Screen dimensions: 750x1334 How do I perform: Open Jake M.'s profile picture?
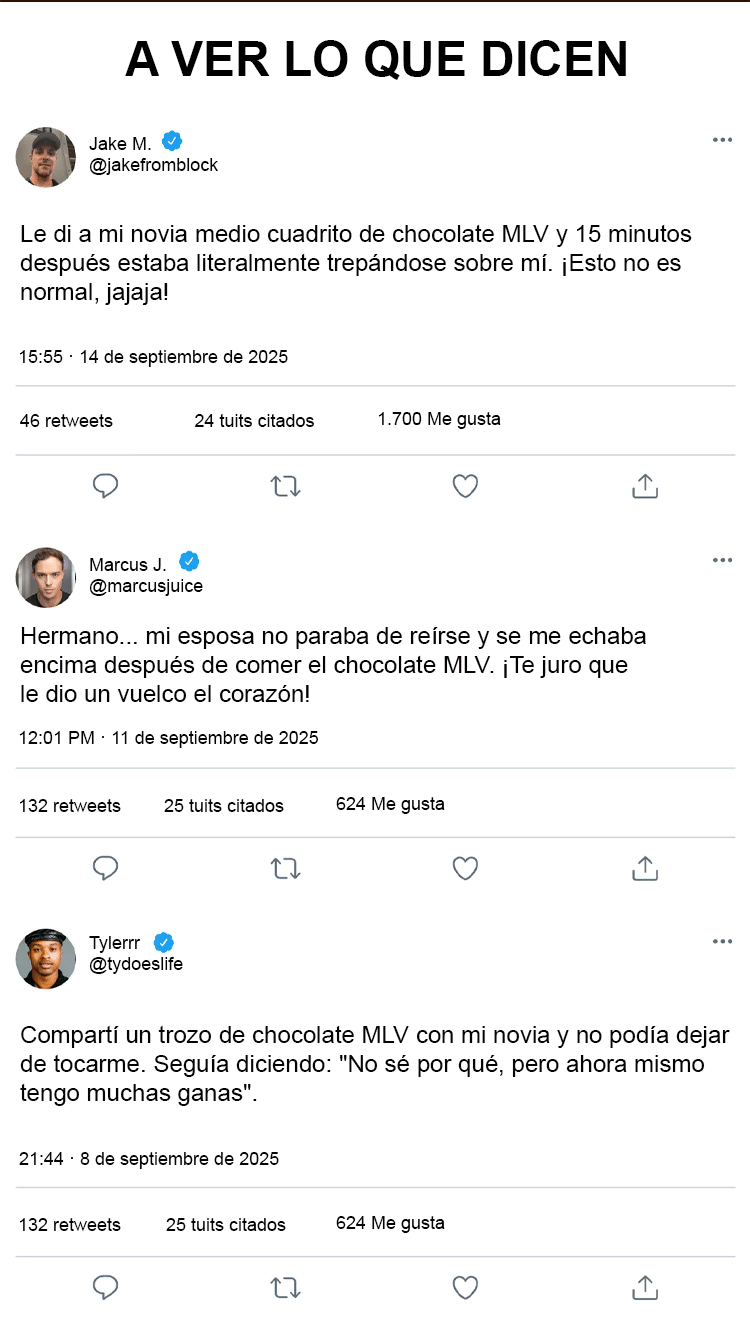(x=46, y=157)
